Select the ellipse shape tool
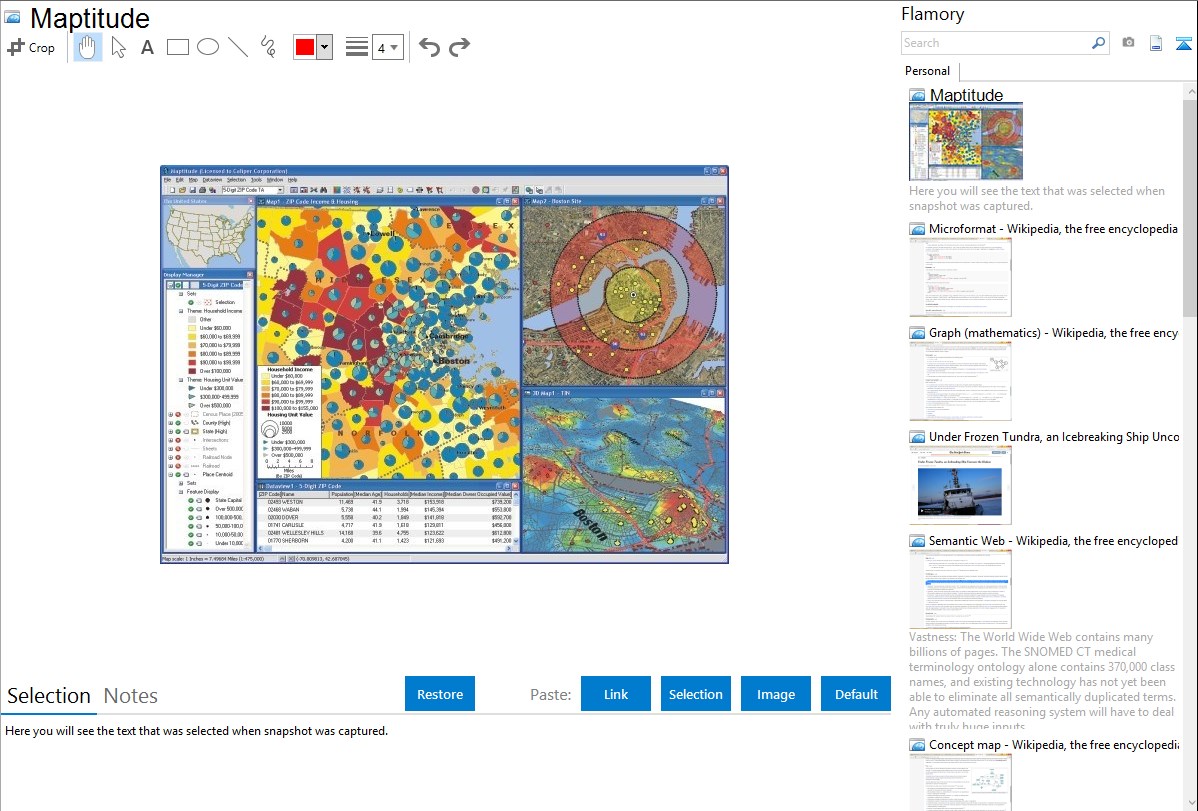 (207, 47)
